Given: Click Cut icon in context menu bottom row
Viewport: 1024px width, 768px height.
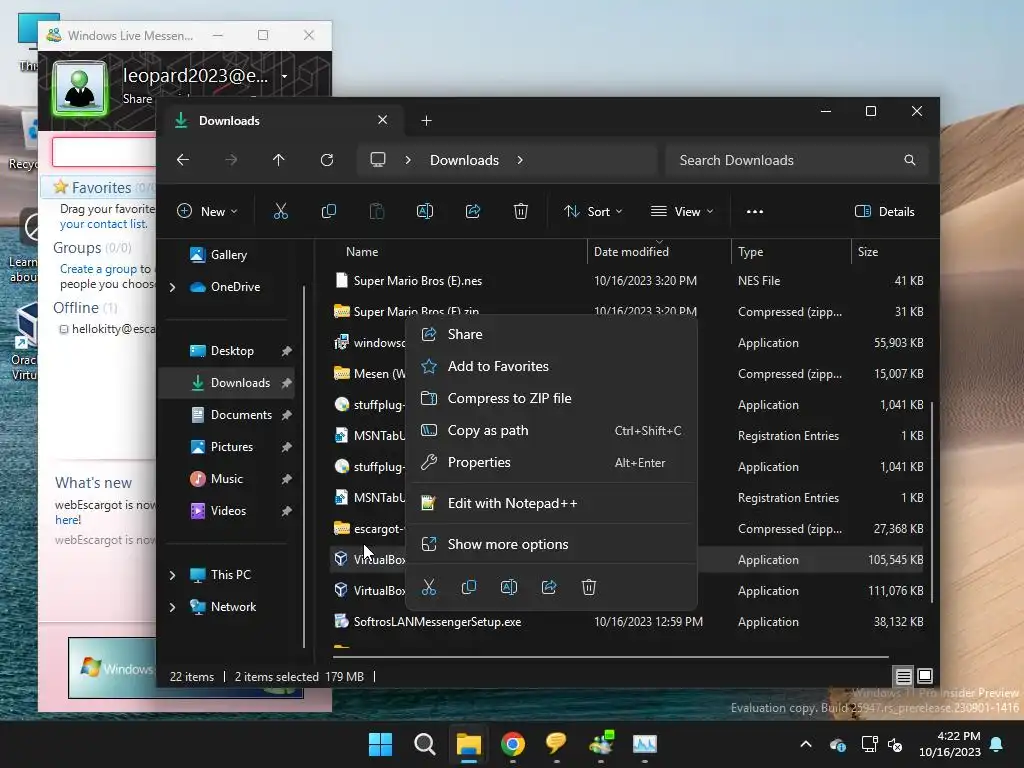Looking at the screenshot, I should click(428, 587).
